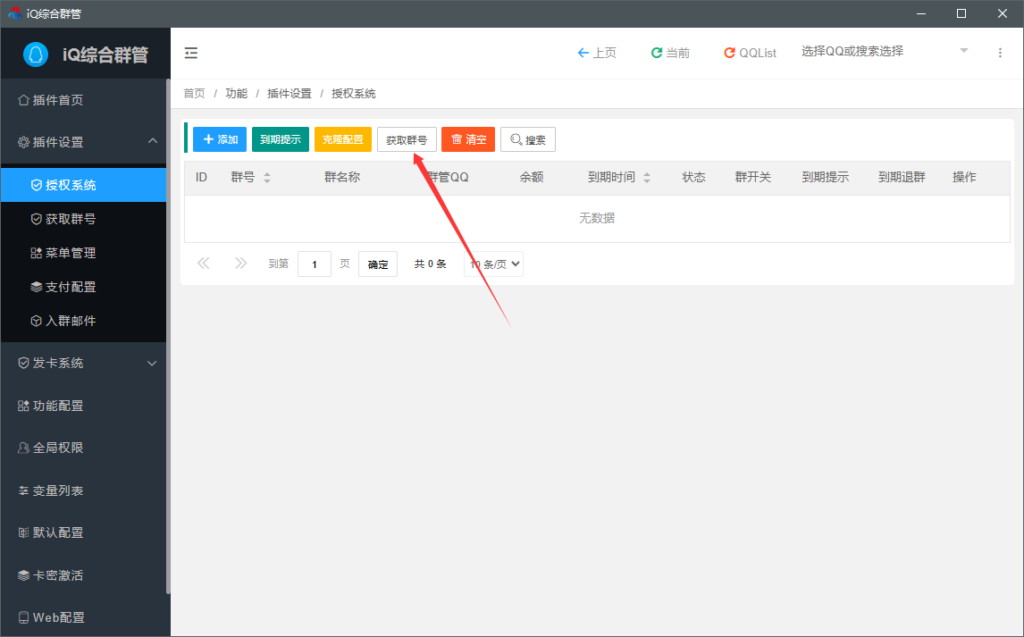Open 变量列表 in the sidebar
Image resolution: width=1024 pixels, height=637 pixels.
pos(84,491)
